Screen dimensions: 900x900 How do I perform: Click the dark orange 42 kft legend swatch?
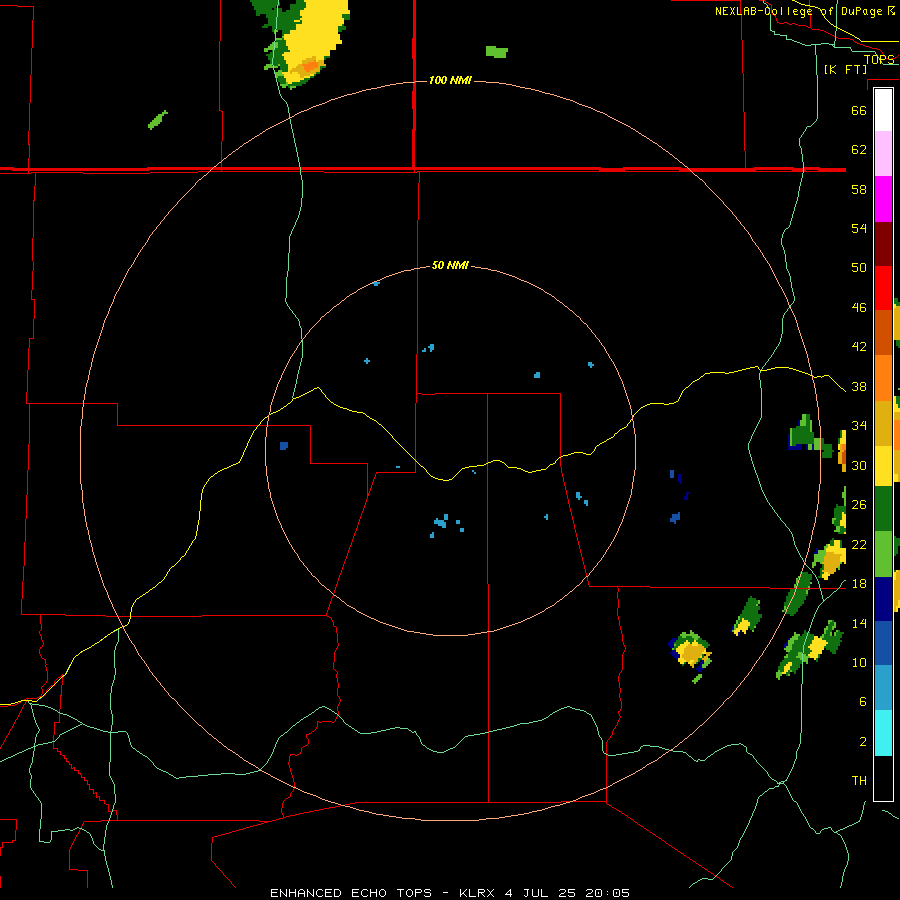click(883, 332)
